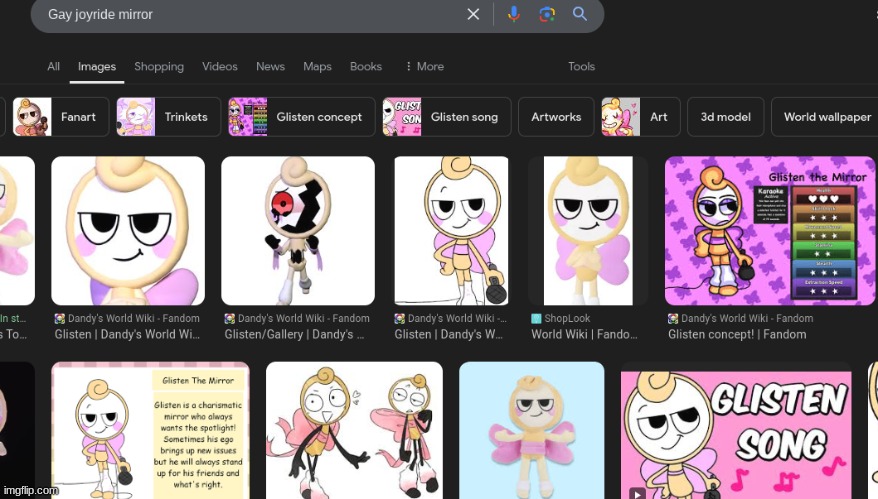Viewport: 878px width, 499px height.
Task: Open the GLISTEN SONG video thumbnail
Action: pyautogui.click(x=736, y=430)
